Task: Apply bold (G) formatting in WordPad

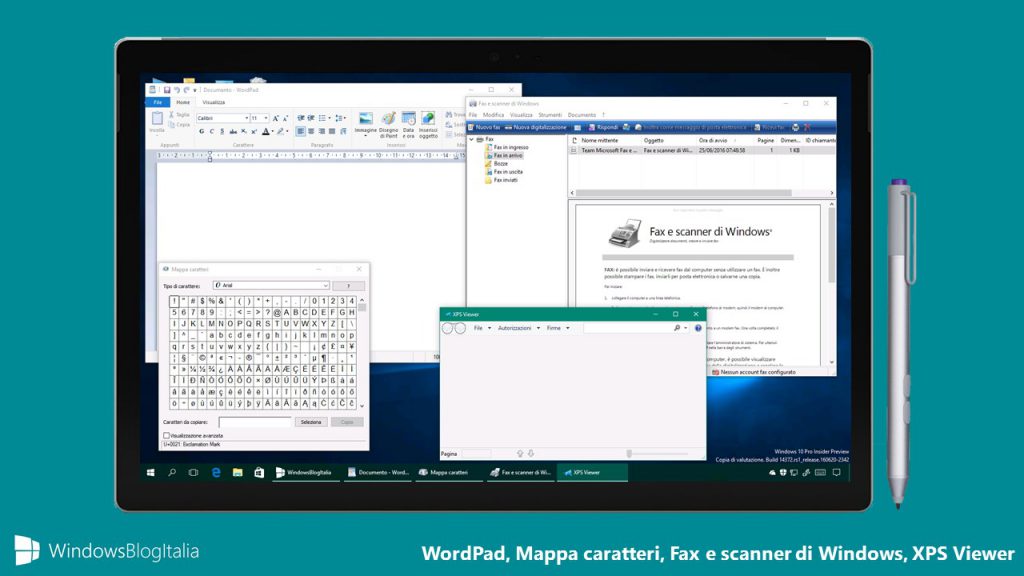Action: 201,131
